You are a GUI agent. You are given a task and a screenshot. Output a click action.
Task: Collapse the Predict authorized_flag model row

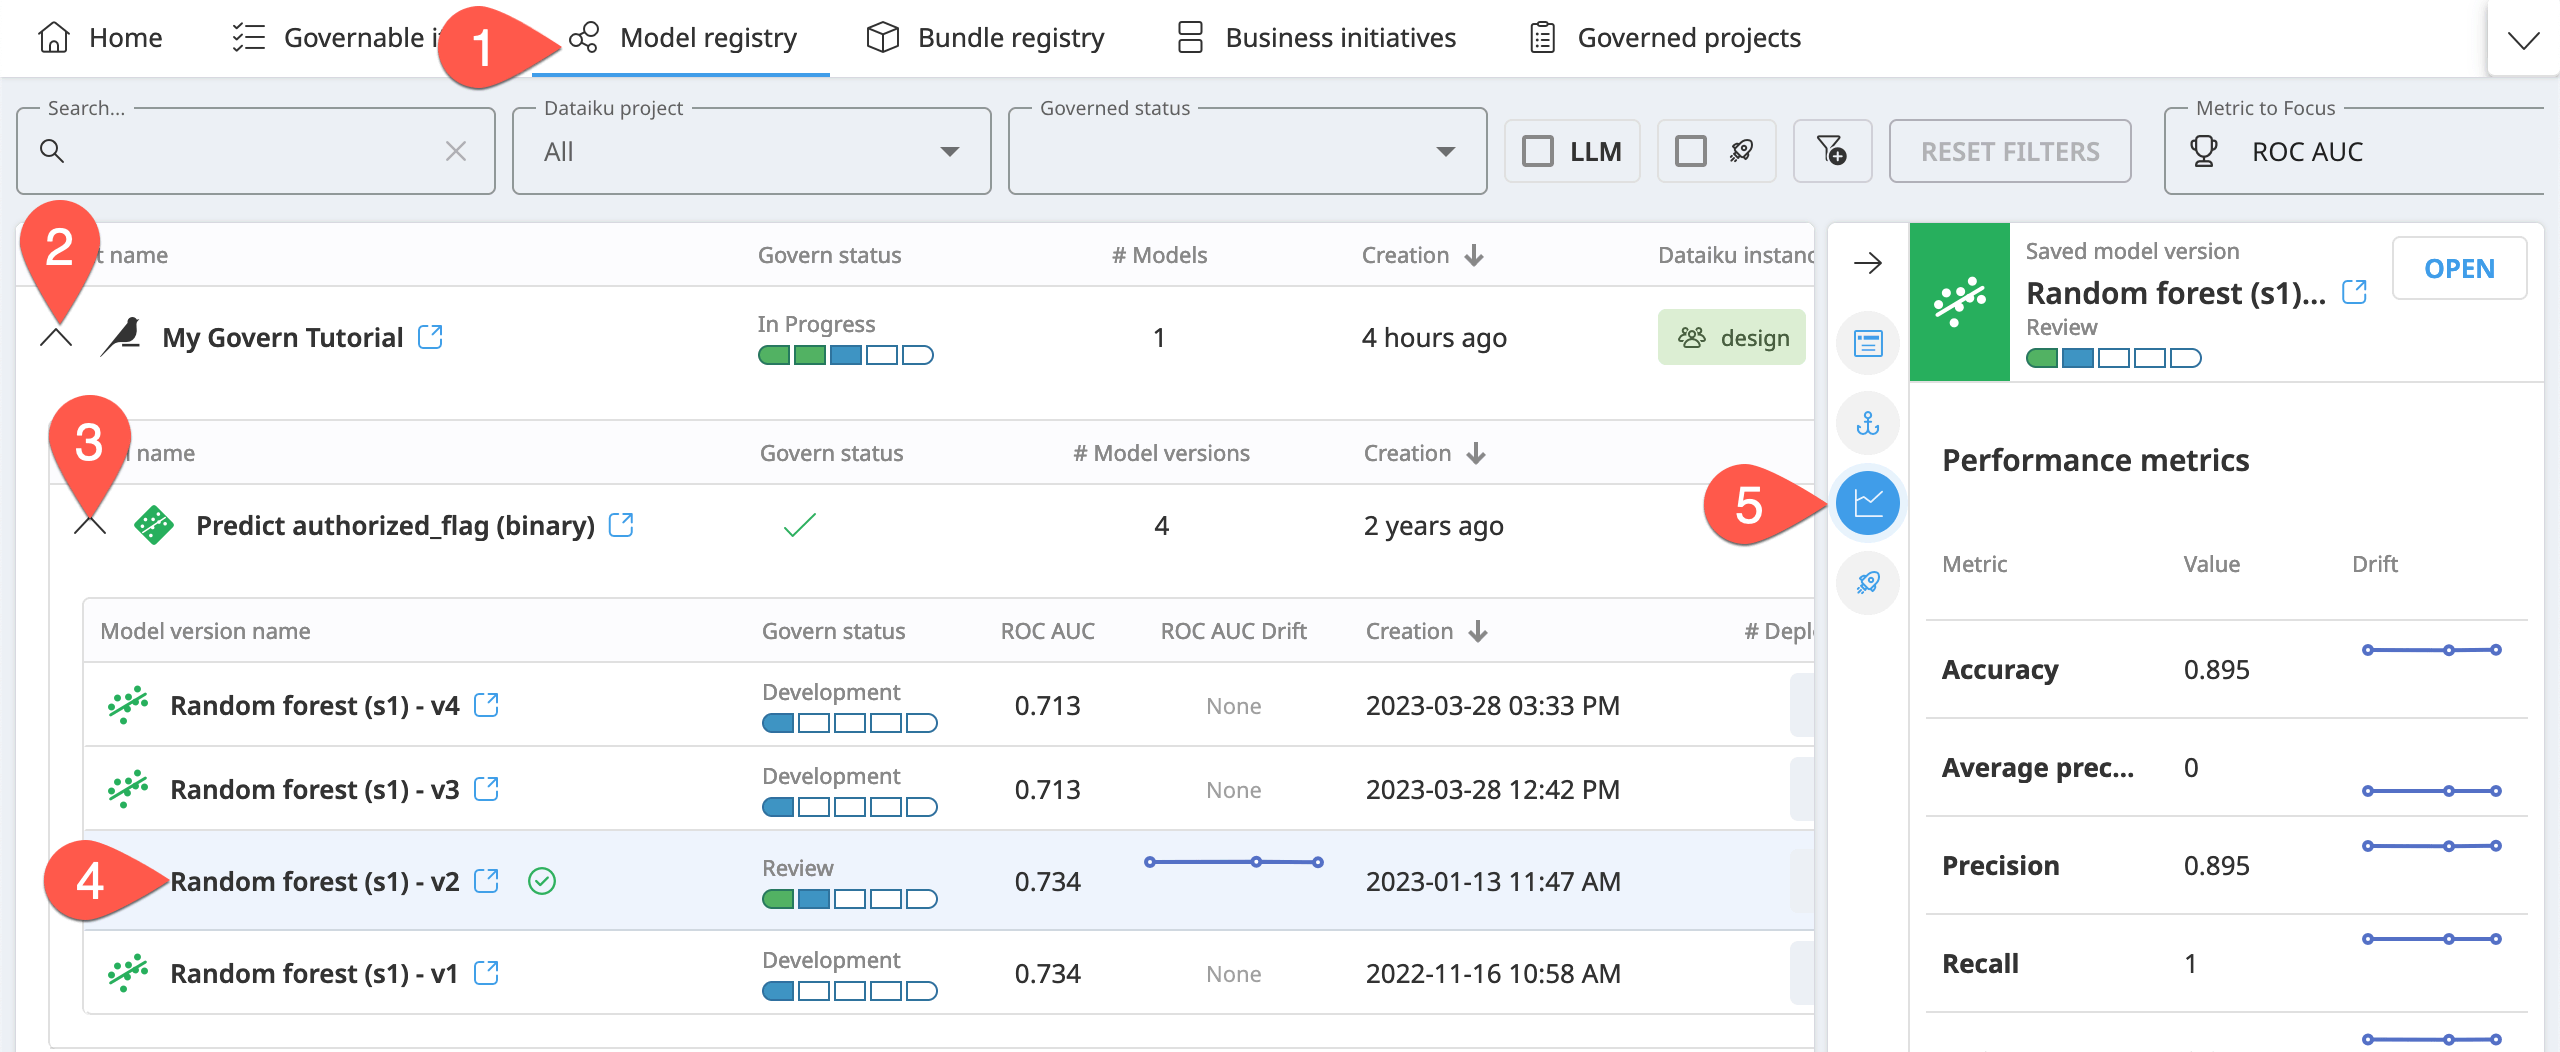90,525
